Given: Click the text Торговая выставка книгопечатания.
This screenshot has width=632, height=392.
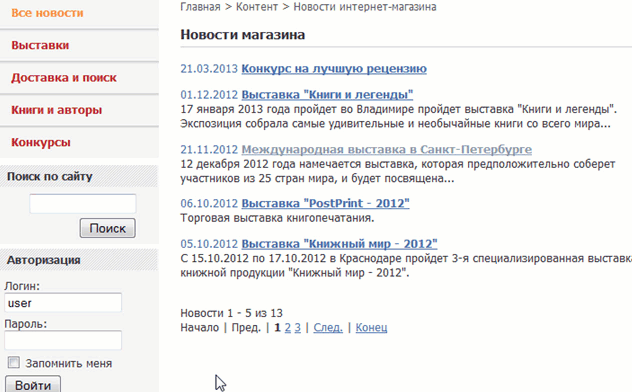Looking at the screenshot, I should 277,218.
